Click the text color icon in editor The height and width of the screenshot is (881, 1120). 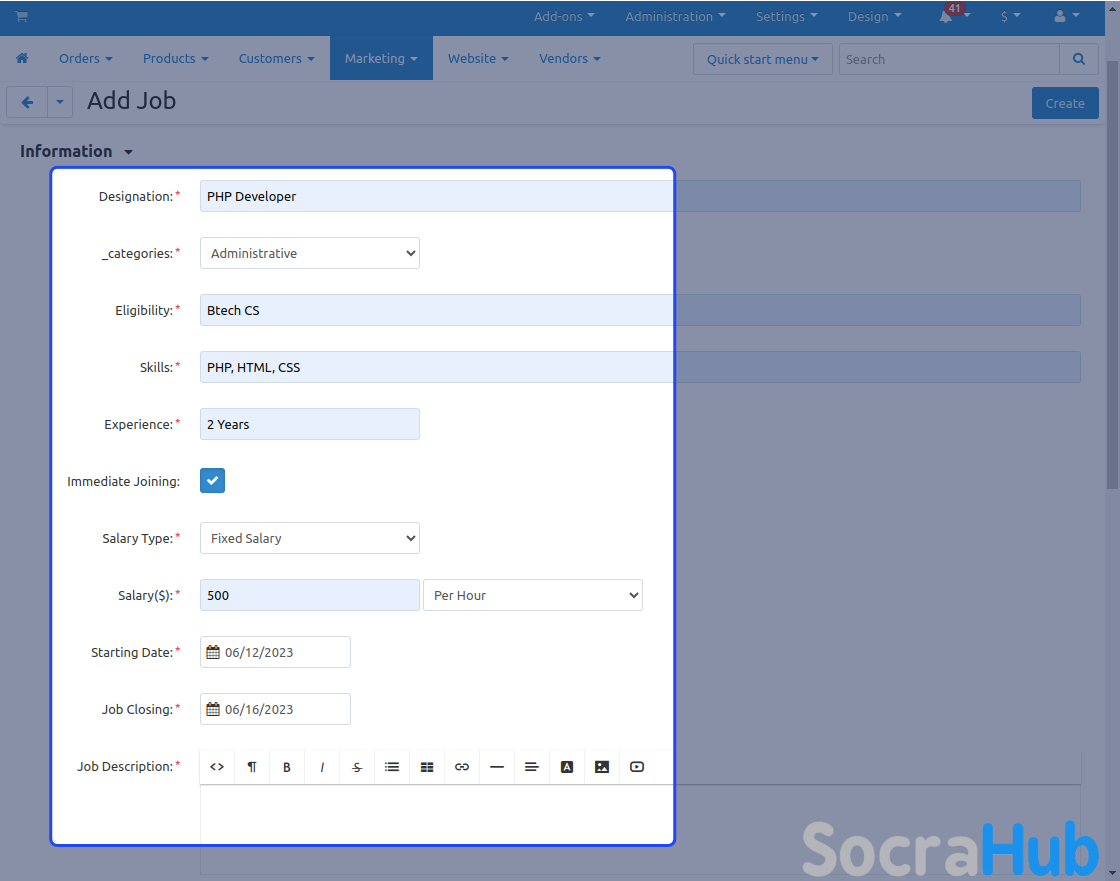[567, 767]
